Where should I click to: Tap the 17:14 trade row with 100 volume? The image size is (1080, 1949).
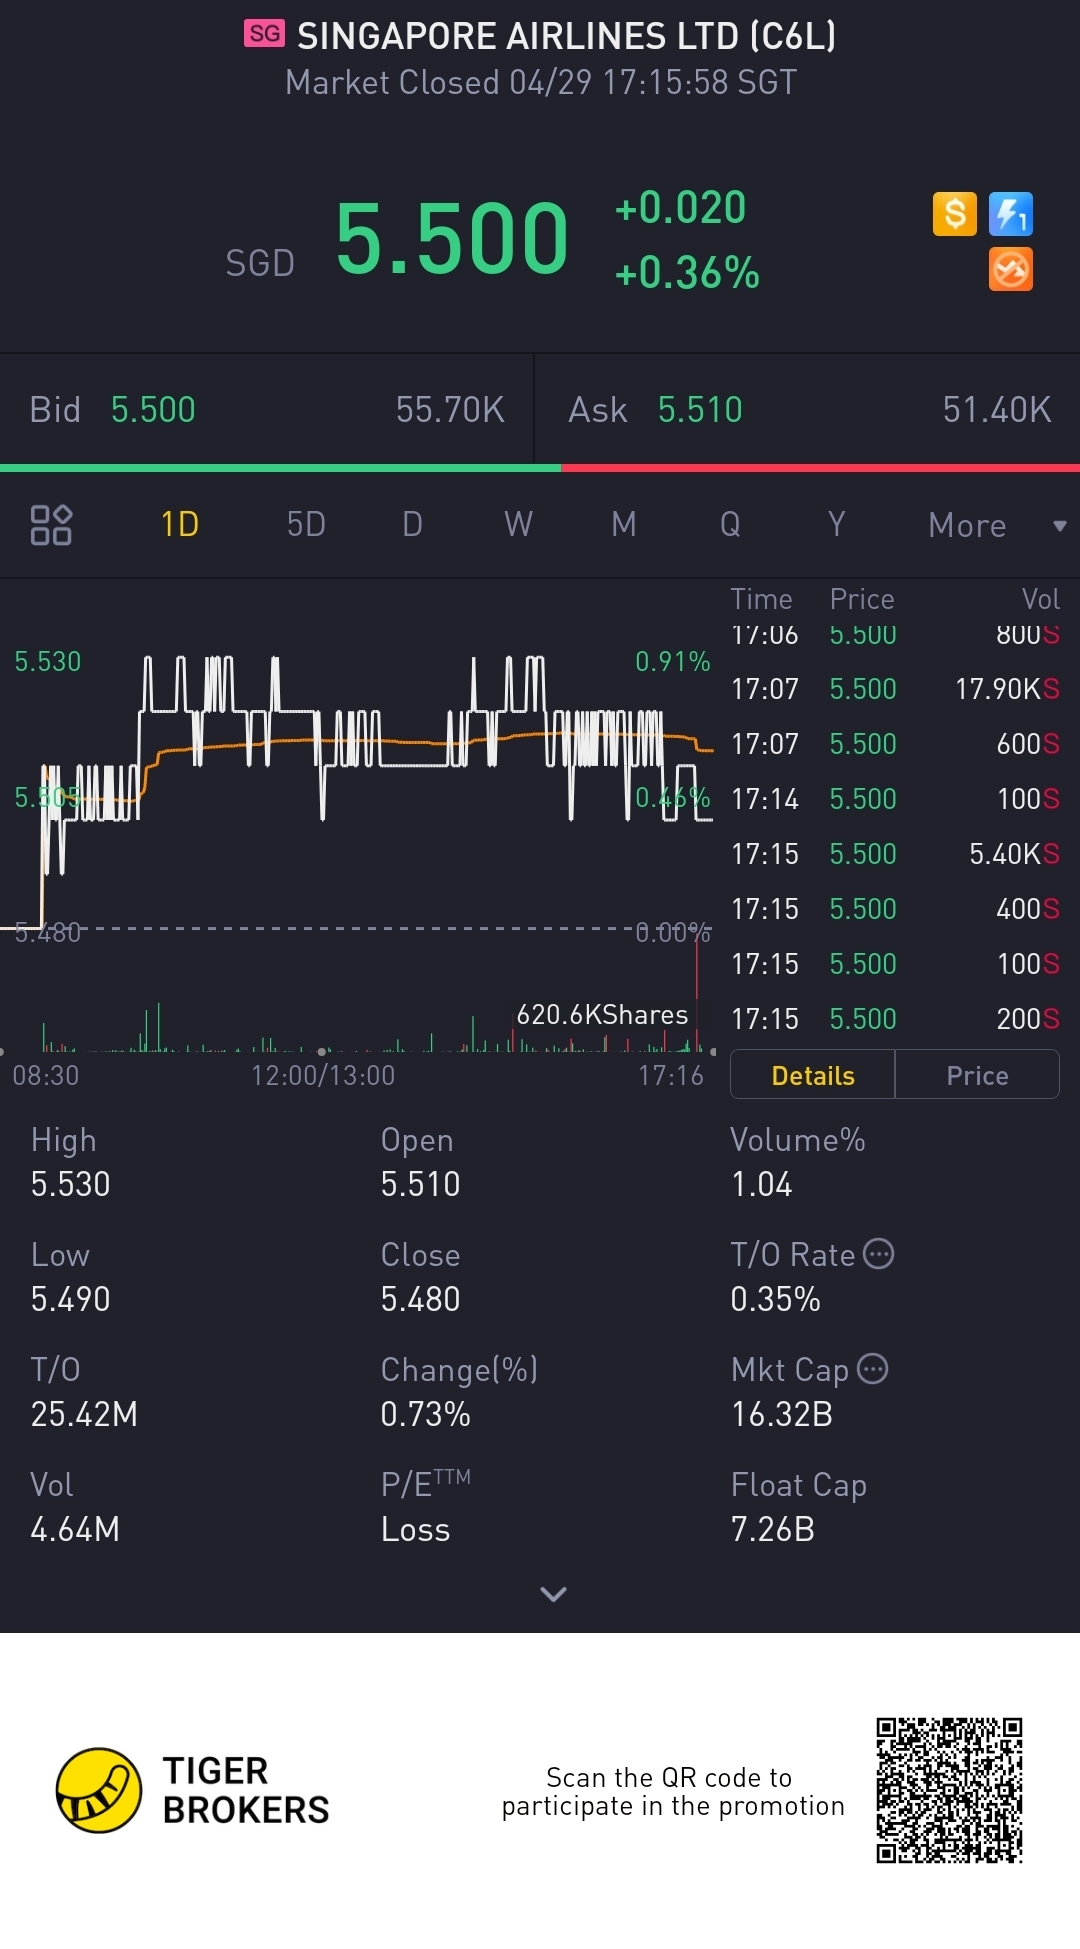(895, 799)
